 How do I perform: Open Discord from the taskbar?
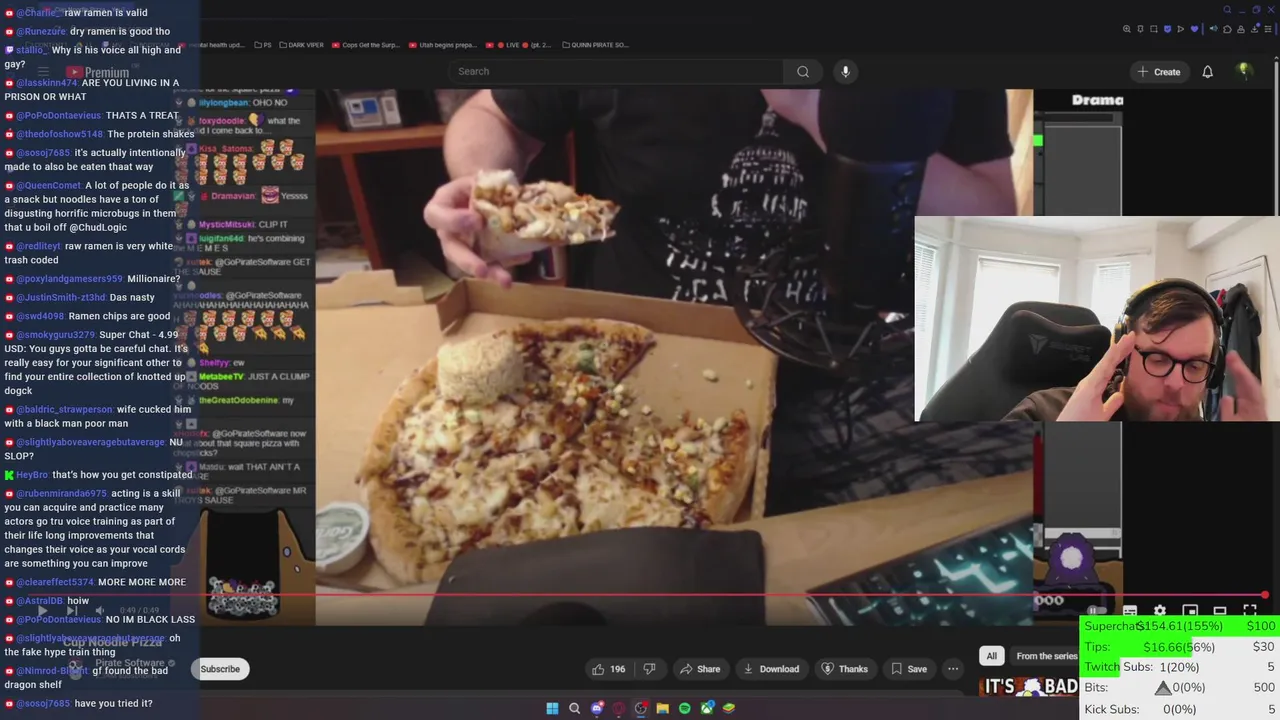click(x=597, y=708)
